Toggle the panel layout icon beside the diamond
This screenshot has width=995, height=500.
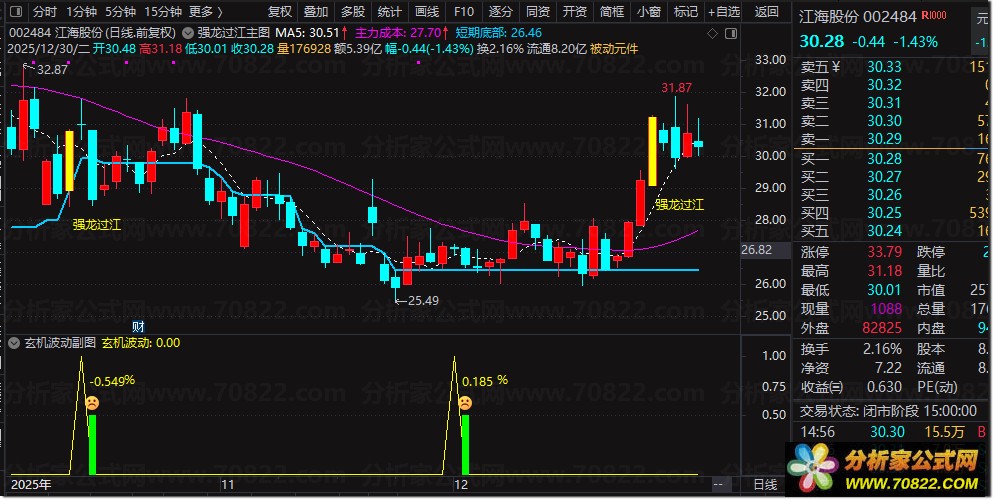click(x=731, y=33)
